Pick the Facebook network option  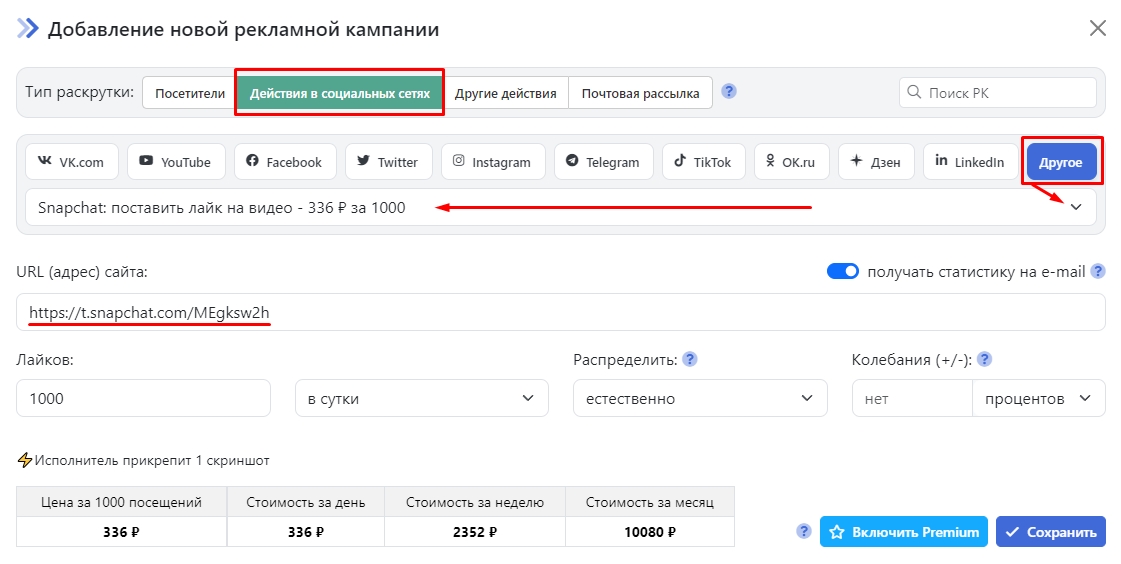pos(285,162)
